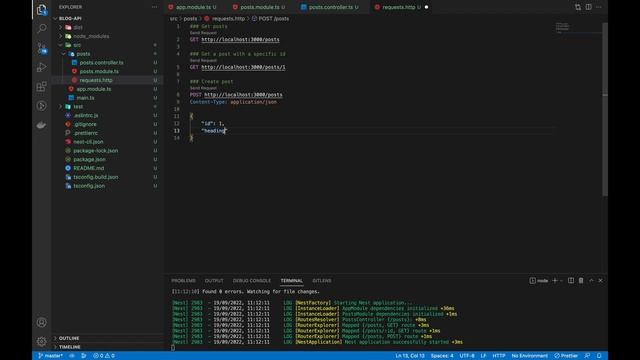This screenshot has height=360, width=640.
Task: Click the master branch indicator
Action: [50, 356]
